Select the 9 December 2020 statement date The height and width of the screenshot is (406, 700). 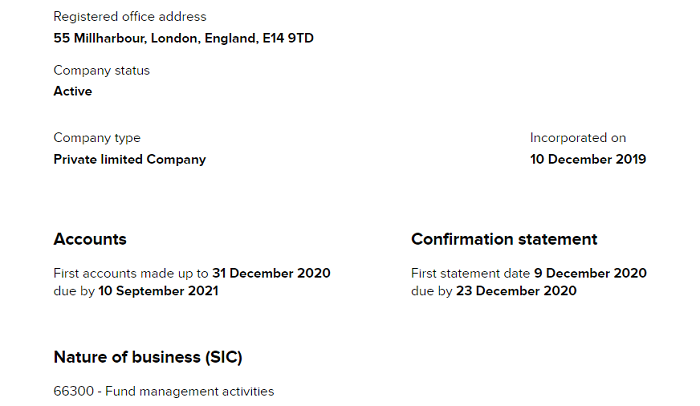tap(591, 273)
